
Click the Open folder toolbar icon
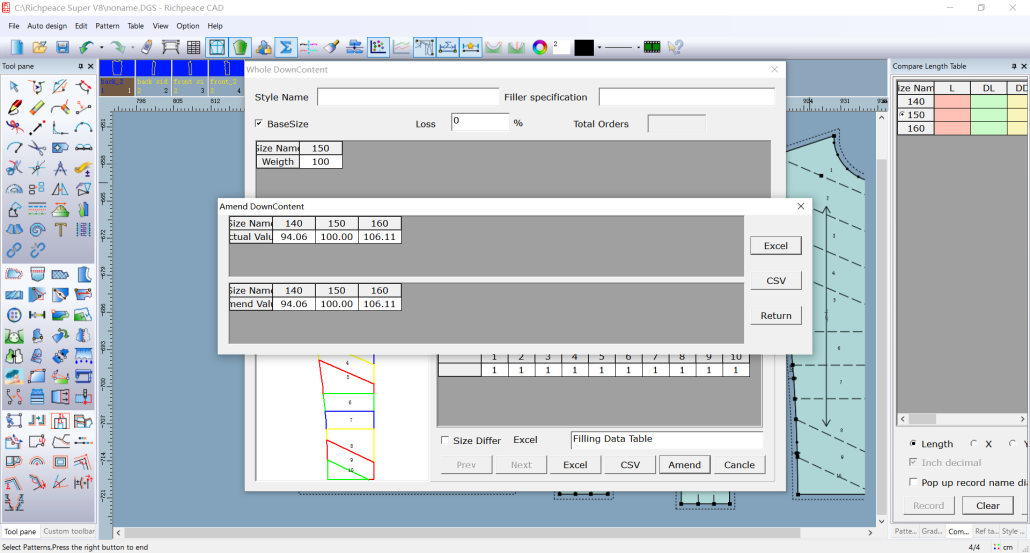point(40,47)
